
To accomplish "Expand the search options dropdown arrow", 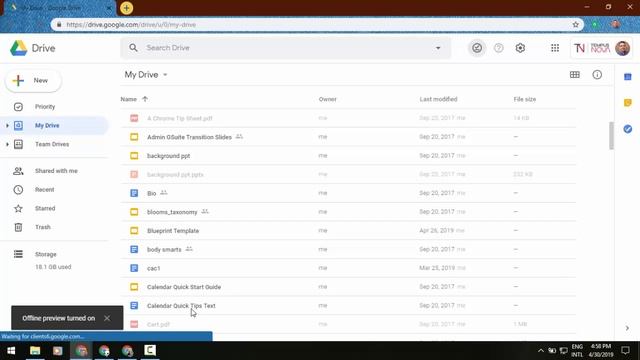I will (x=438, y=48).
